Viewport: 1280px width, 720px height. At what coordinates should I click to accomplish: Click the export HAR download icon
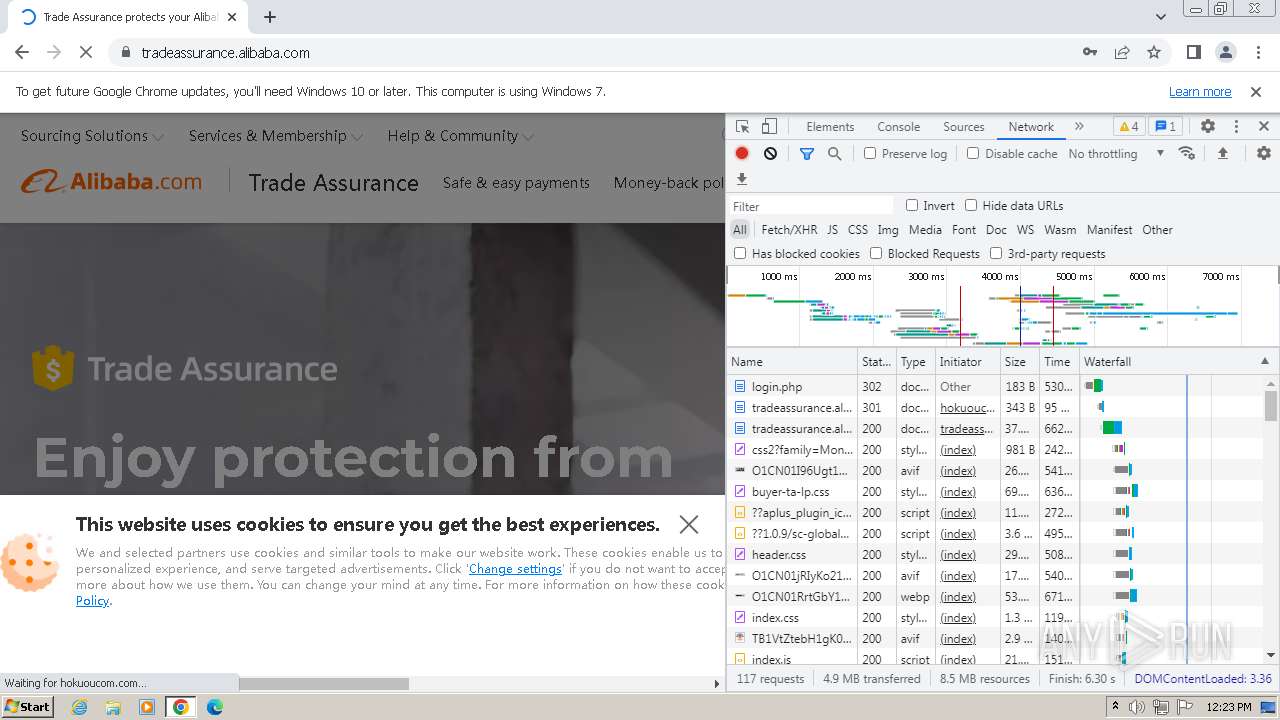(742, 179)
